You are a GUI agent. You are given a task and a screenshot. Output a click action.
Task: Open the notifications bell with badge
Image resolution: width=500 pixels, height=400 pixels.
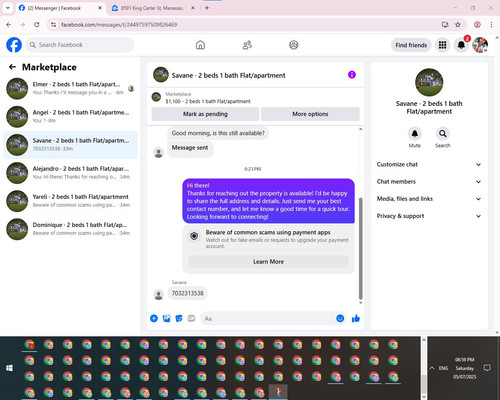point(462,45)
